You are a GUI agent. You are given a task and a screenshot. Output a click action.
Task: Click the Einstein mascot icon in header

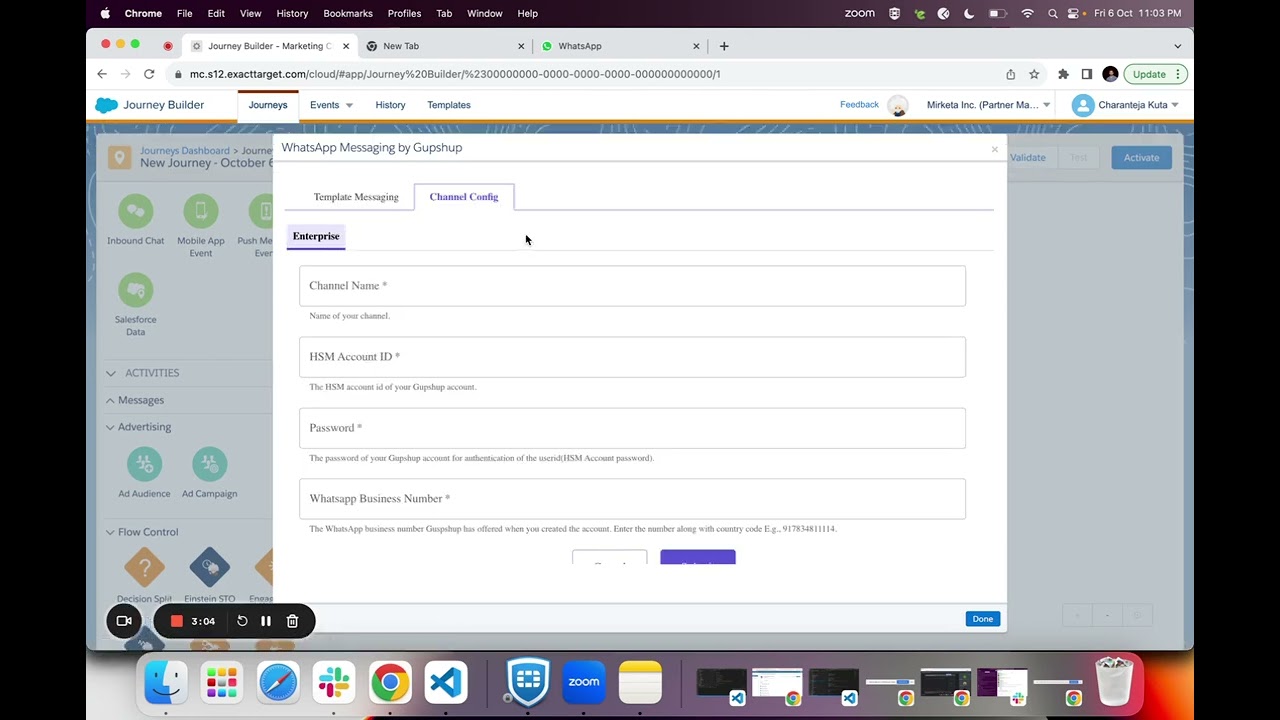(898, 105)
